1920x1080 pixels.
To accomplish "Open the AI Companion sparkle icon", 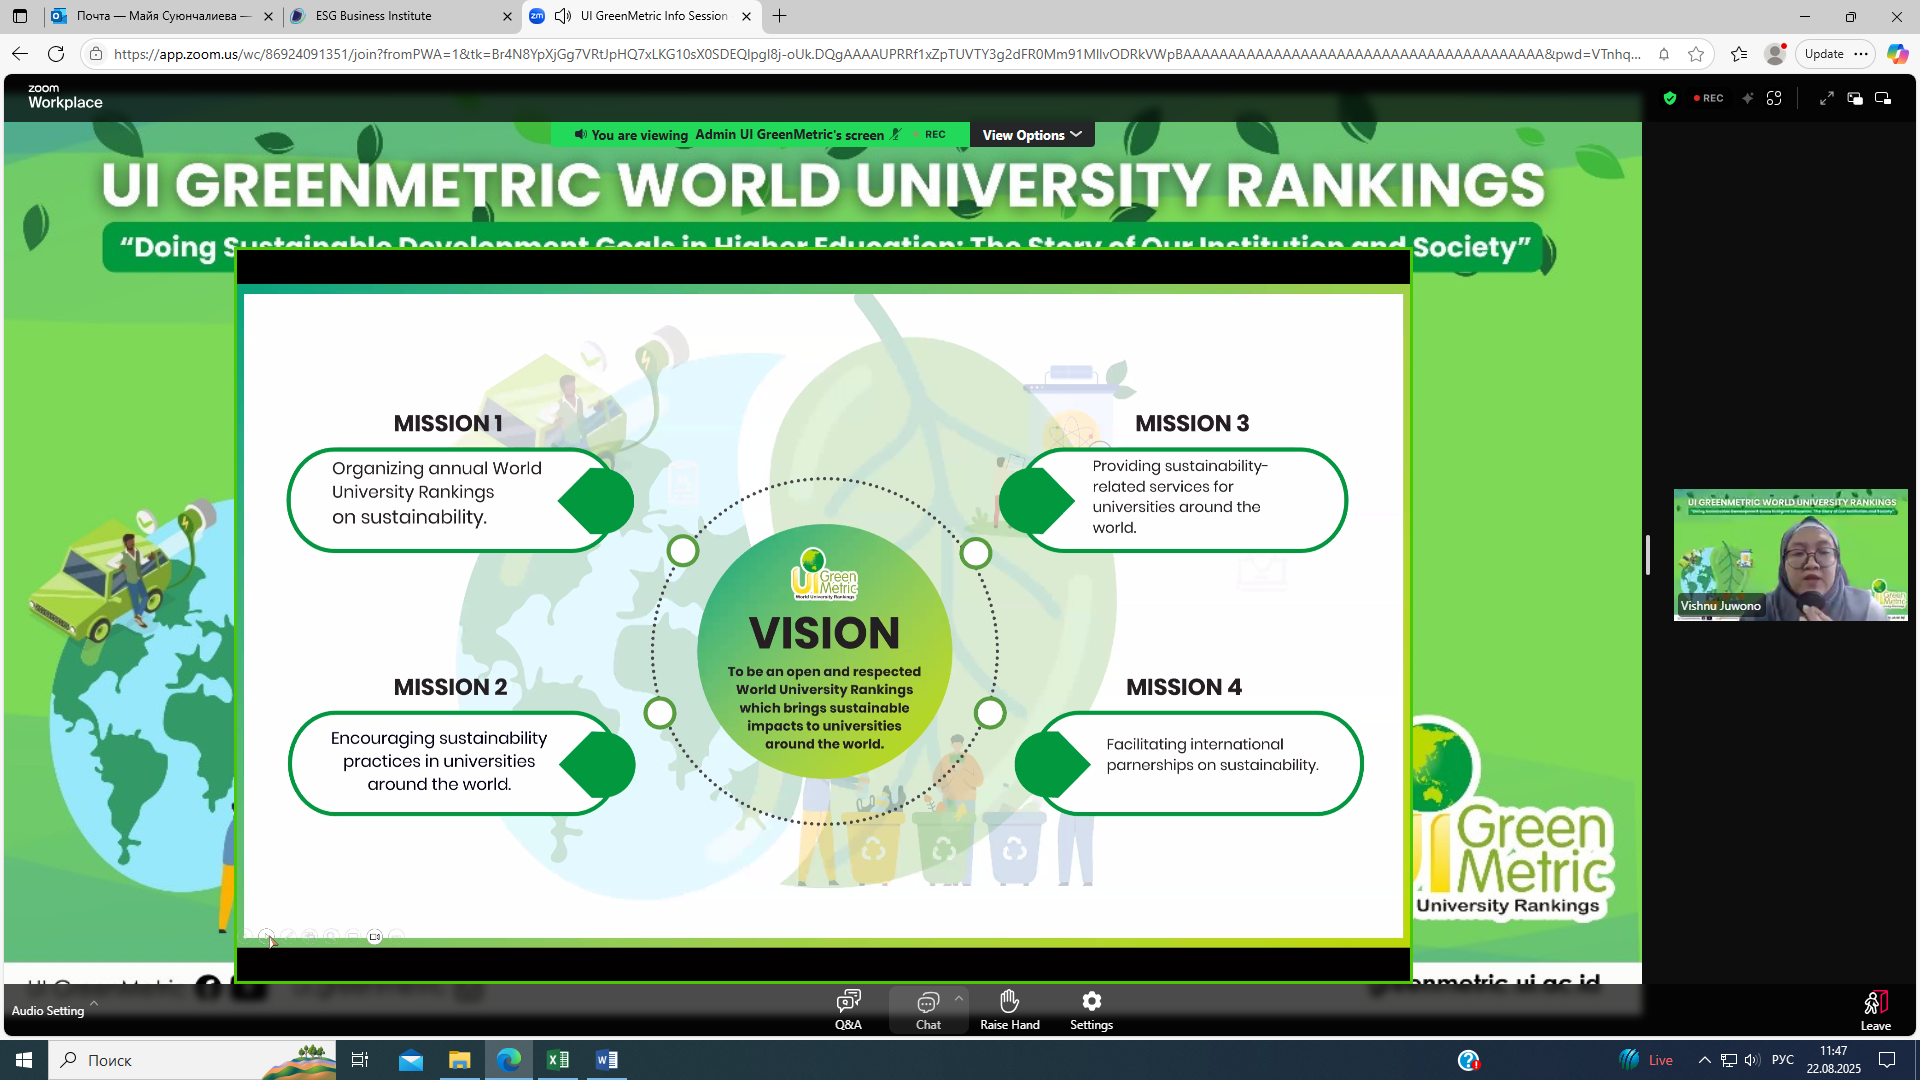I will coord(1747,98).
